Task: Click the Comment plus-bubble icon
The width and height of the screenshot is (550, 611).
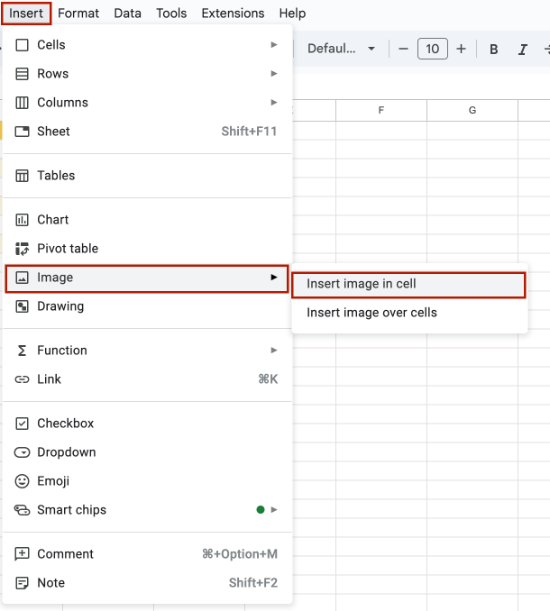Action: click(22, 554)
